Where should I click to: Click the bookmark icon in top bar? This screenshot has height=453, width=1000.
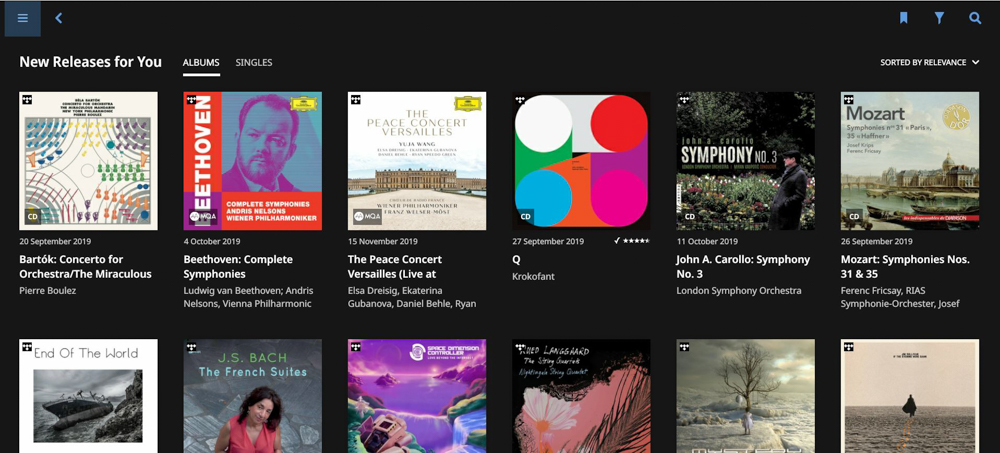(x=903, y=18)
